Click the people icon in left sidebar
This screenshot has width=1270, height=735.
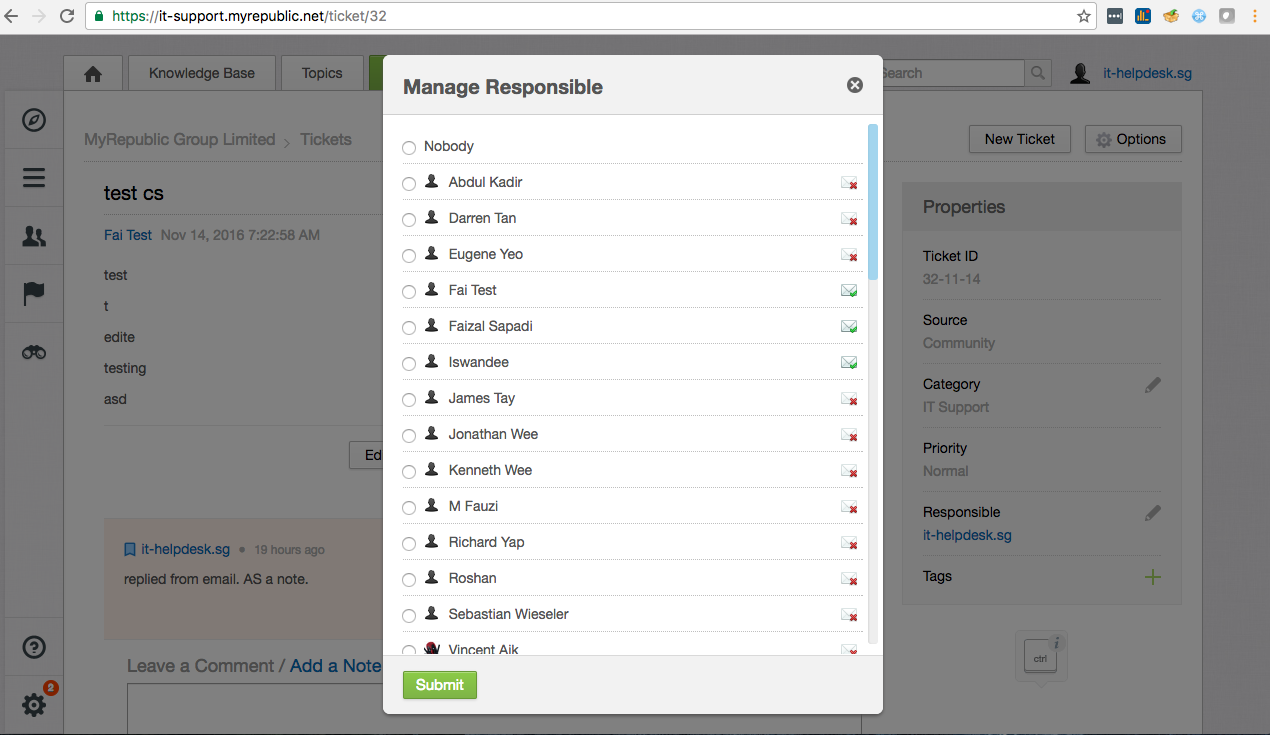click(x=34, y=236)
